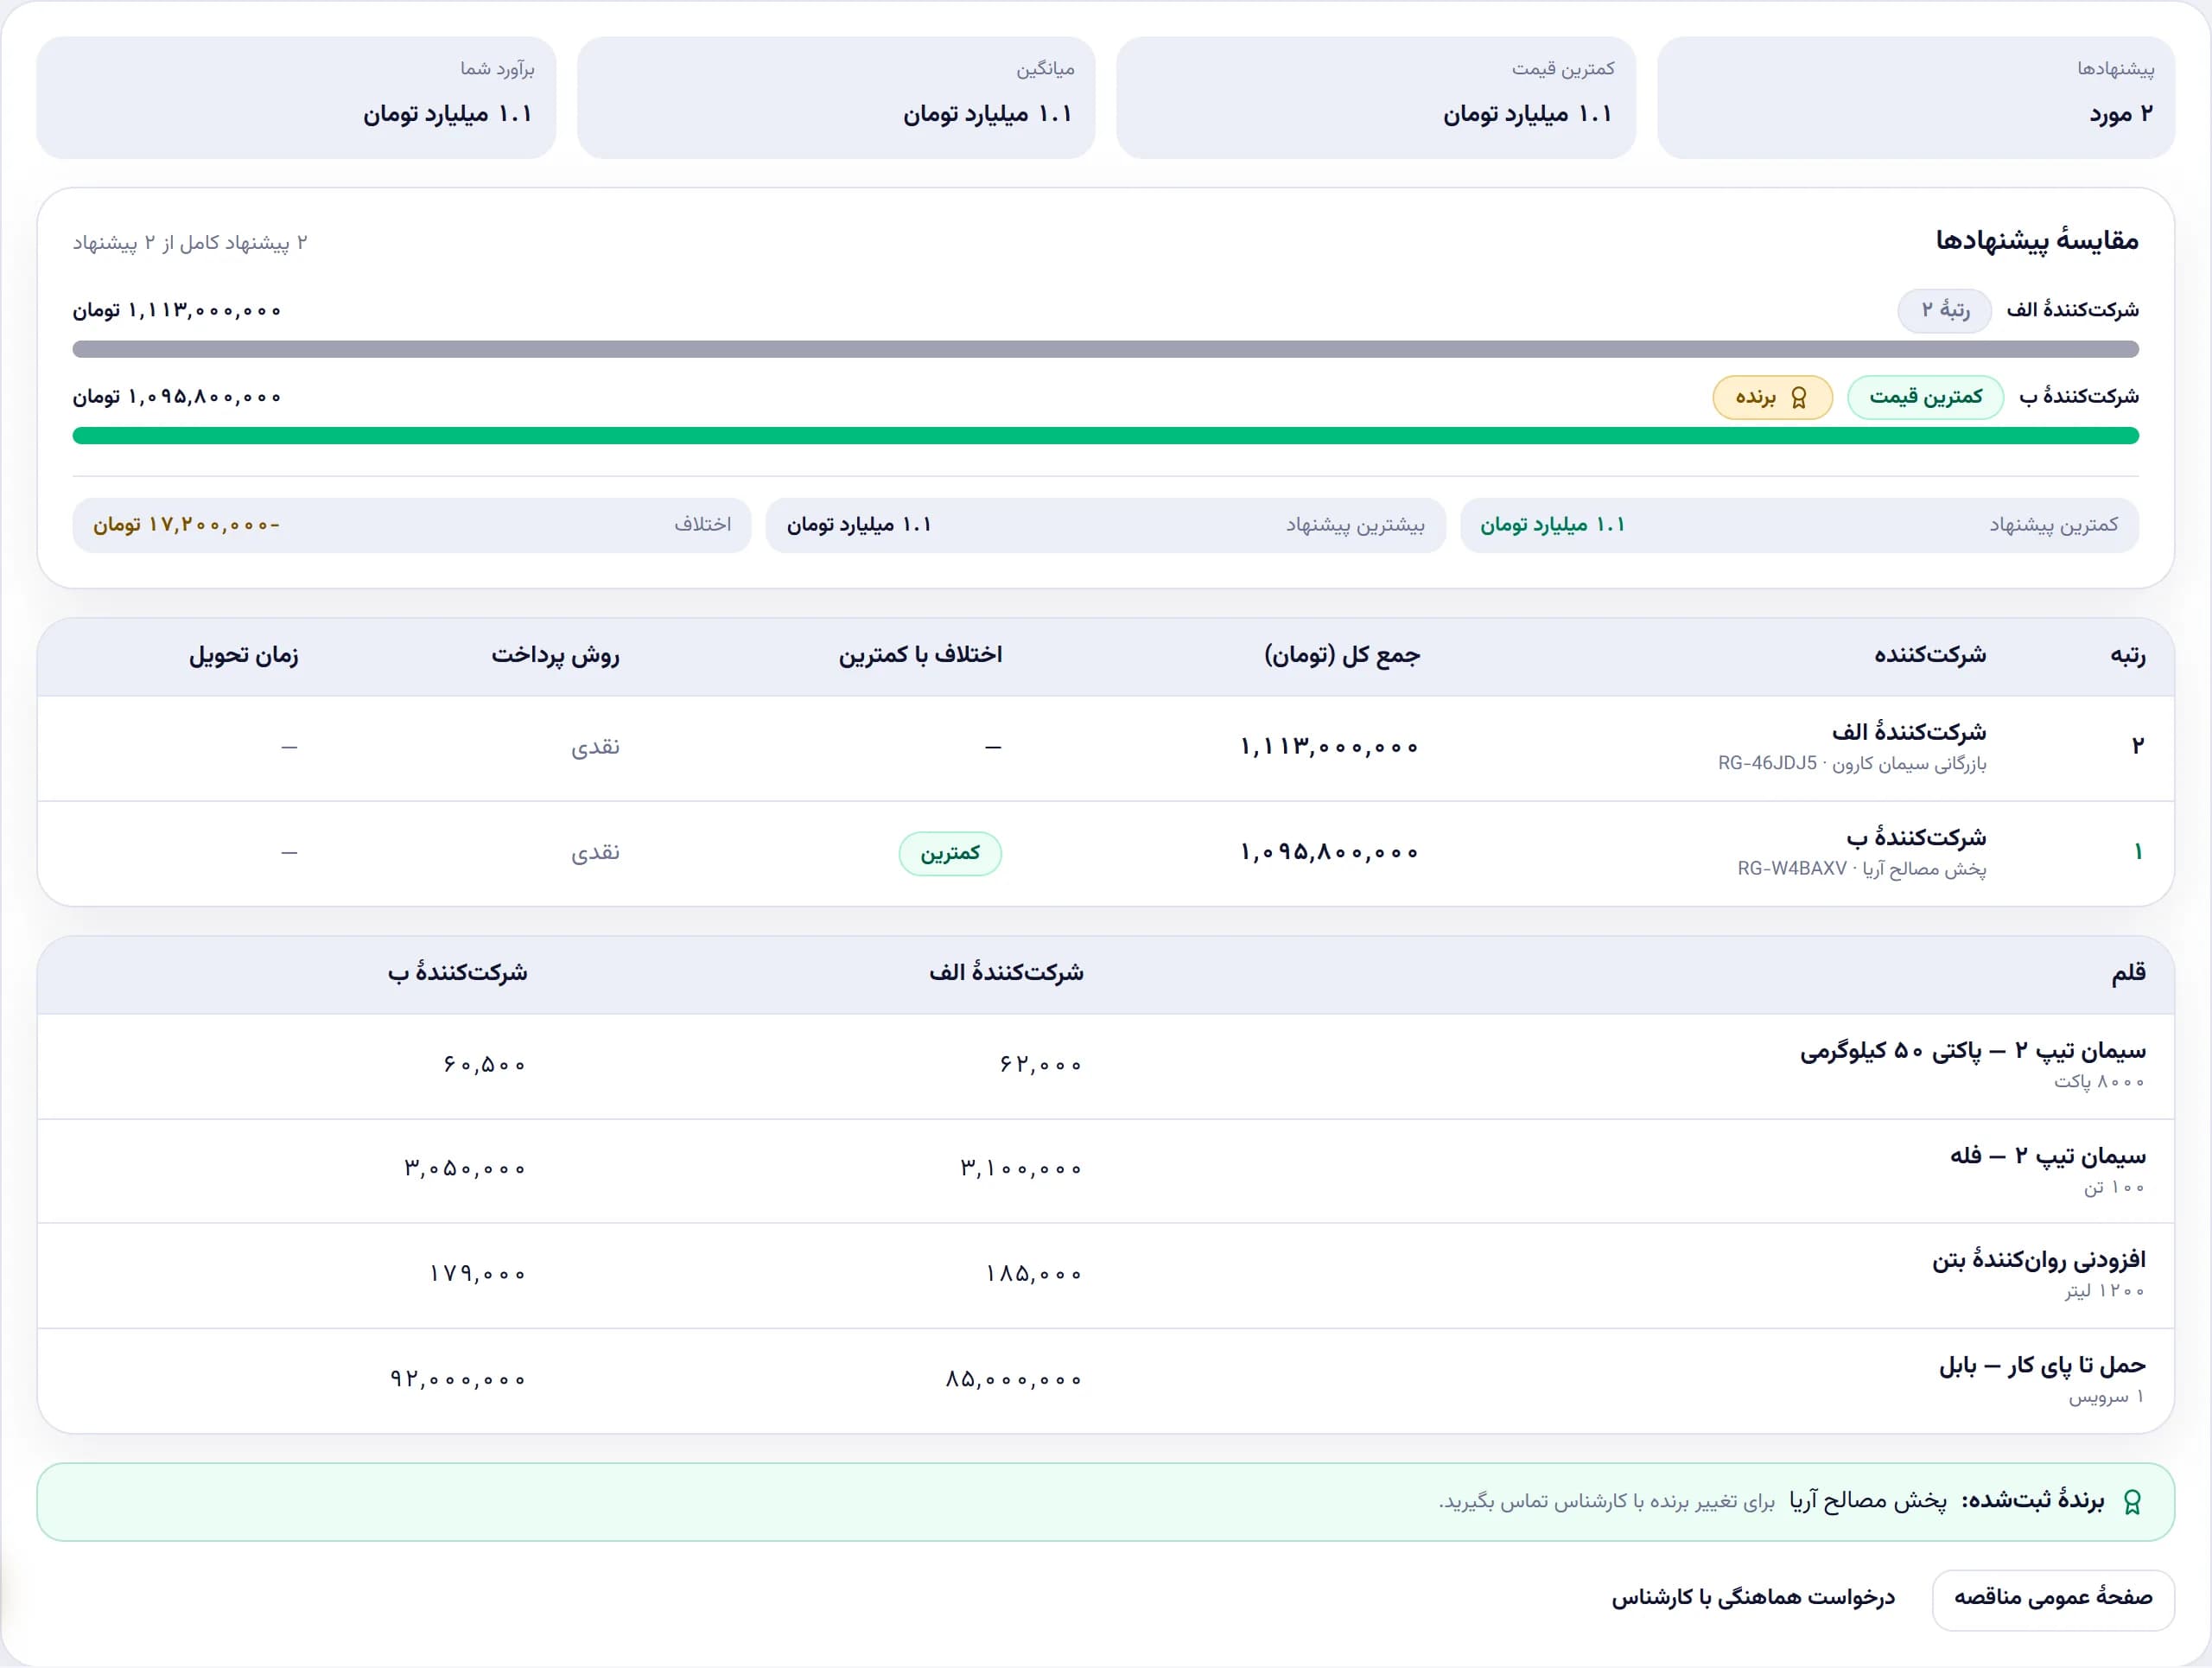This screenshot has height=1668, width=2212.
Task: Select the برآورد شما summary card
Action: [296, 97]
